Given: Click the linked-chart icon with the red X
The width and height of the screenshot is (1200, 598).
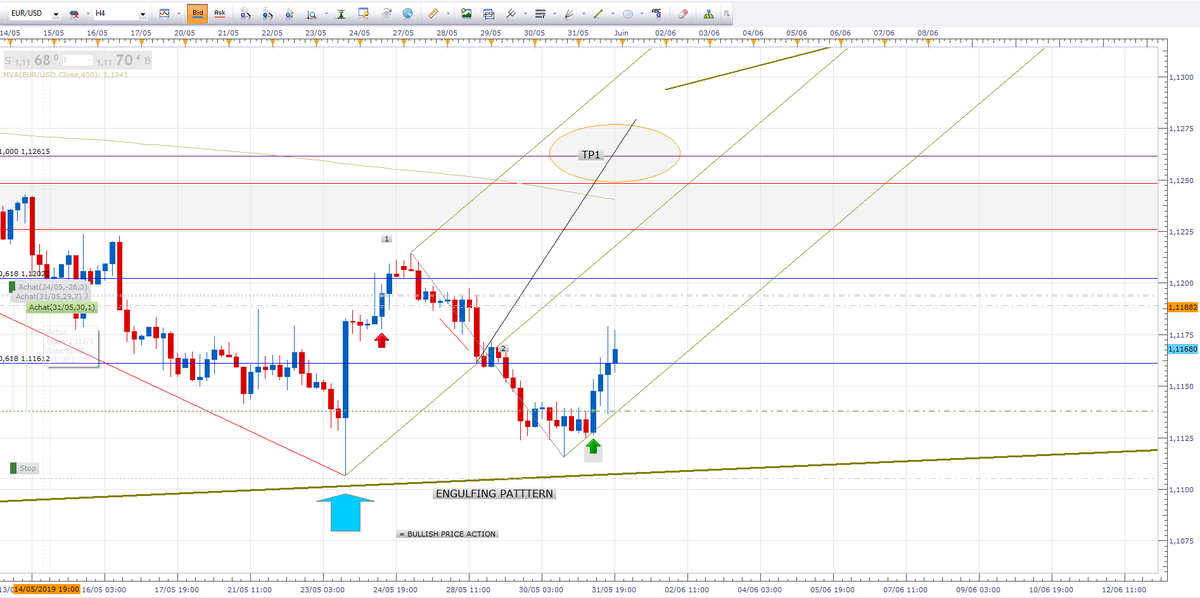Looking at the screenshot, I should click(x=74, y=14).
